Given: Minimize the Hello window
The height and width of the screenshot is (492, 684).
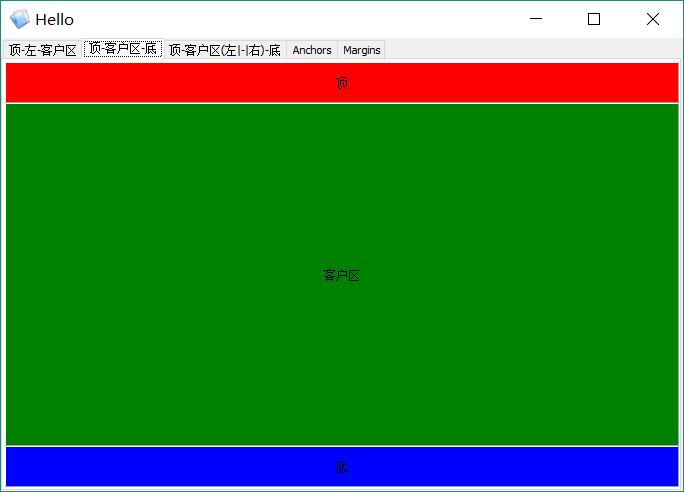Looking at the screenshot, I should click(536, 19).
